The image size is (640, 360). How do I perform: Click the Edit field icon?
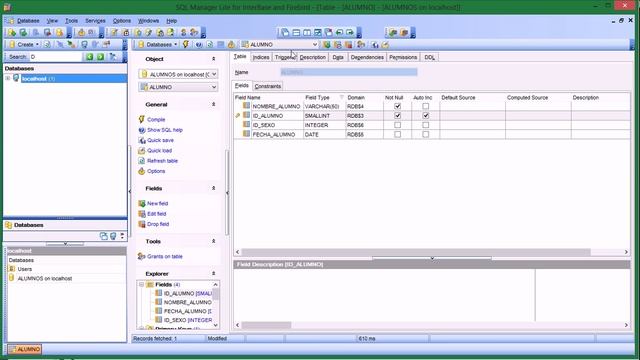142,213
